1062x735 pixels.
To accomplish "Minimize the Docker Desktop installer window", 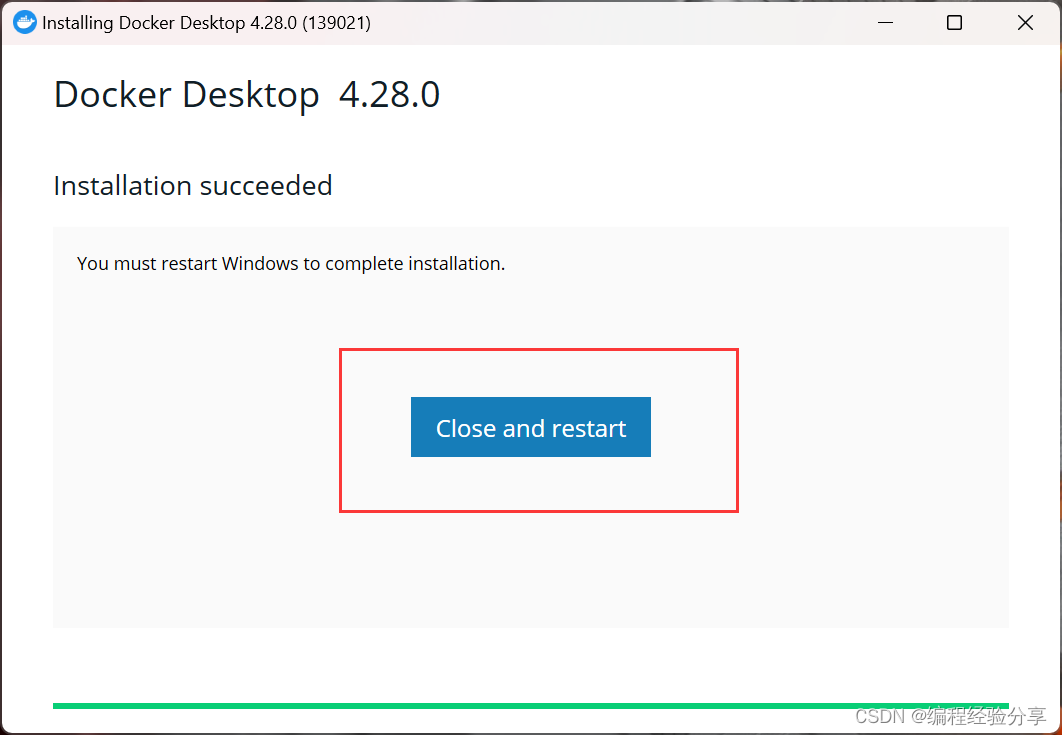I will 885,21.
